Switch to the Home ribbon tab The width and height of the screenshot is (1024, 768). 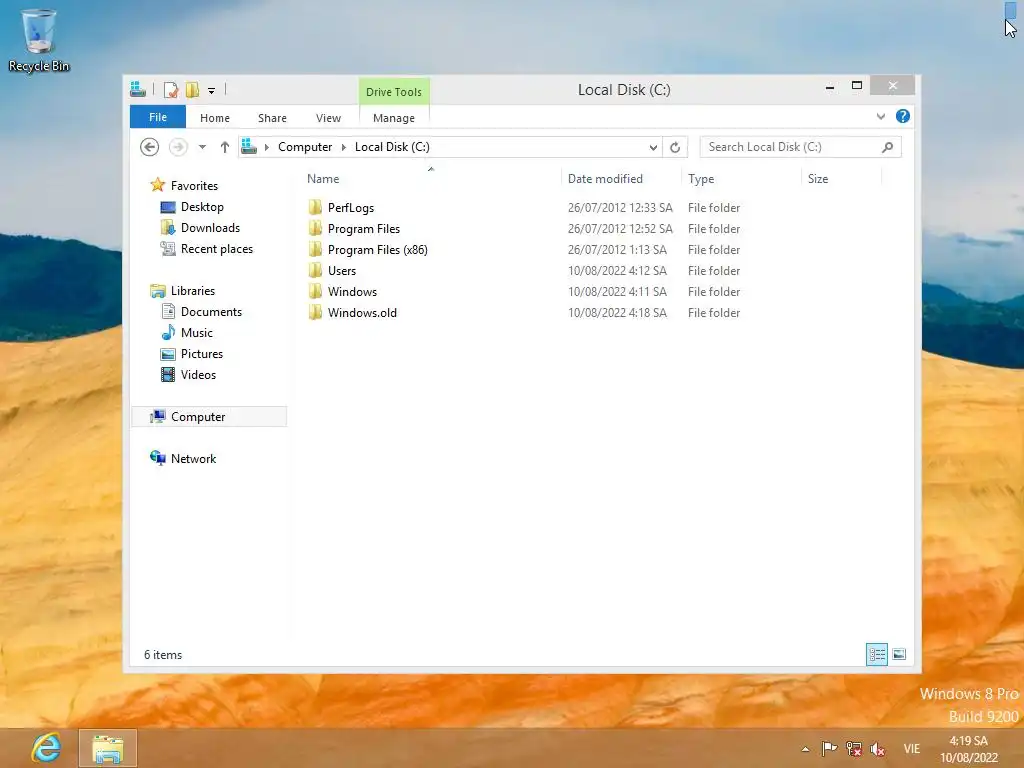215,118
